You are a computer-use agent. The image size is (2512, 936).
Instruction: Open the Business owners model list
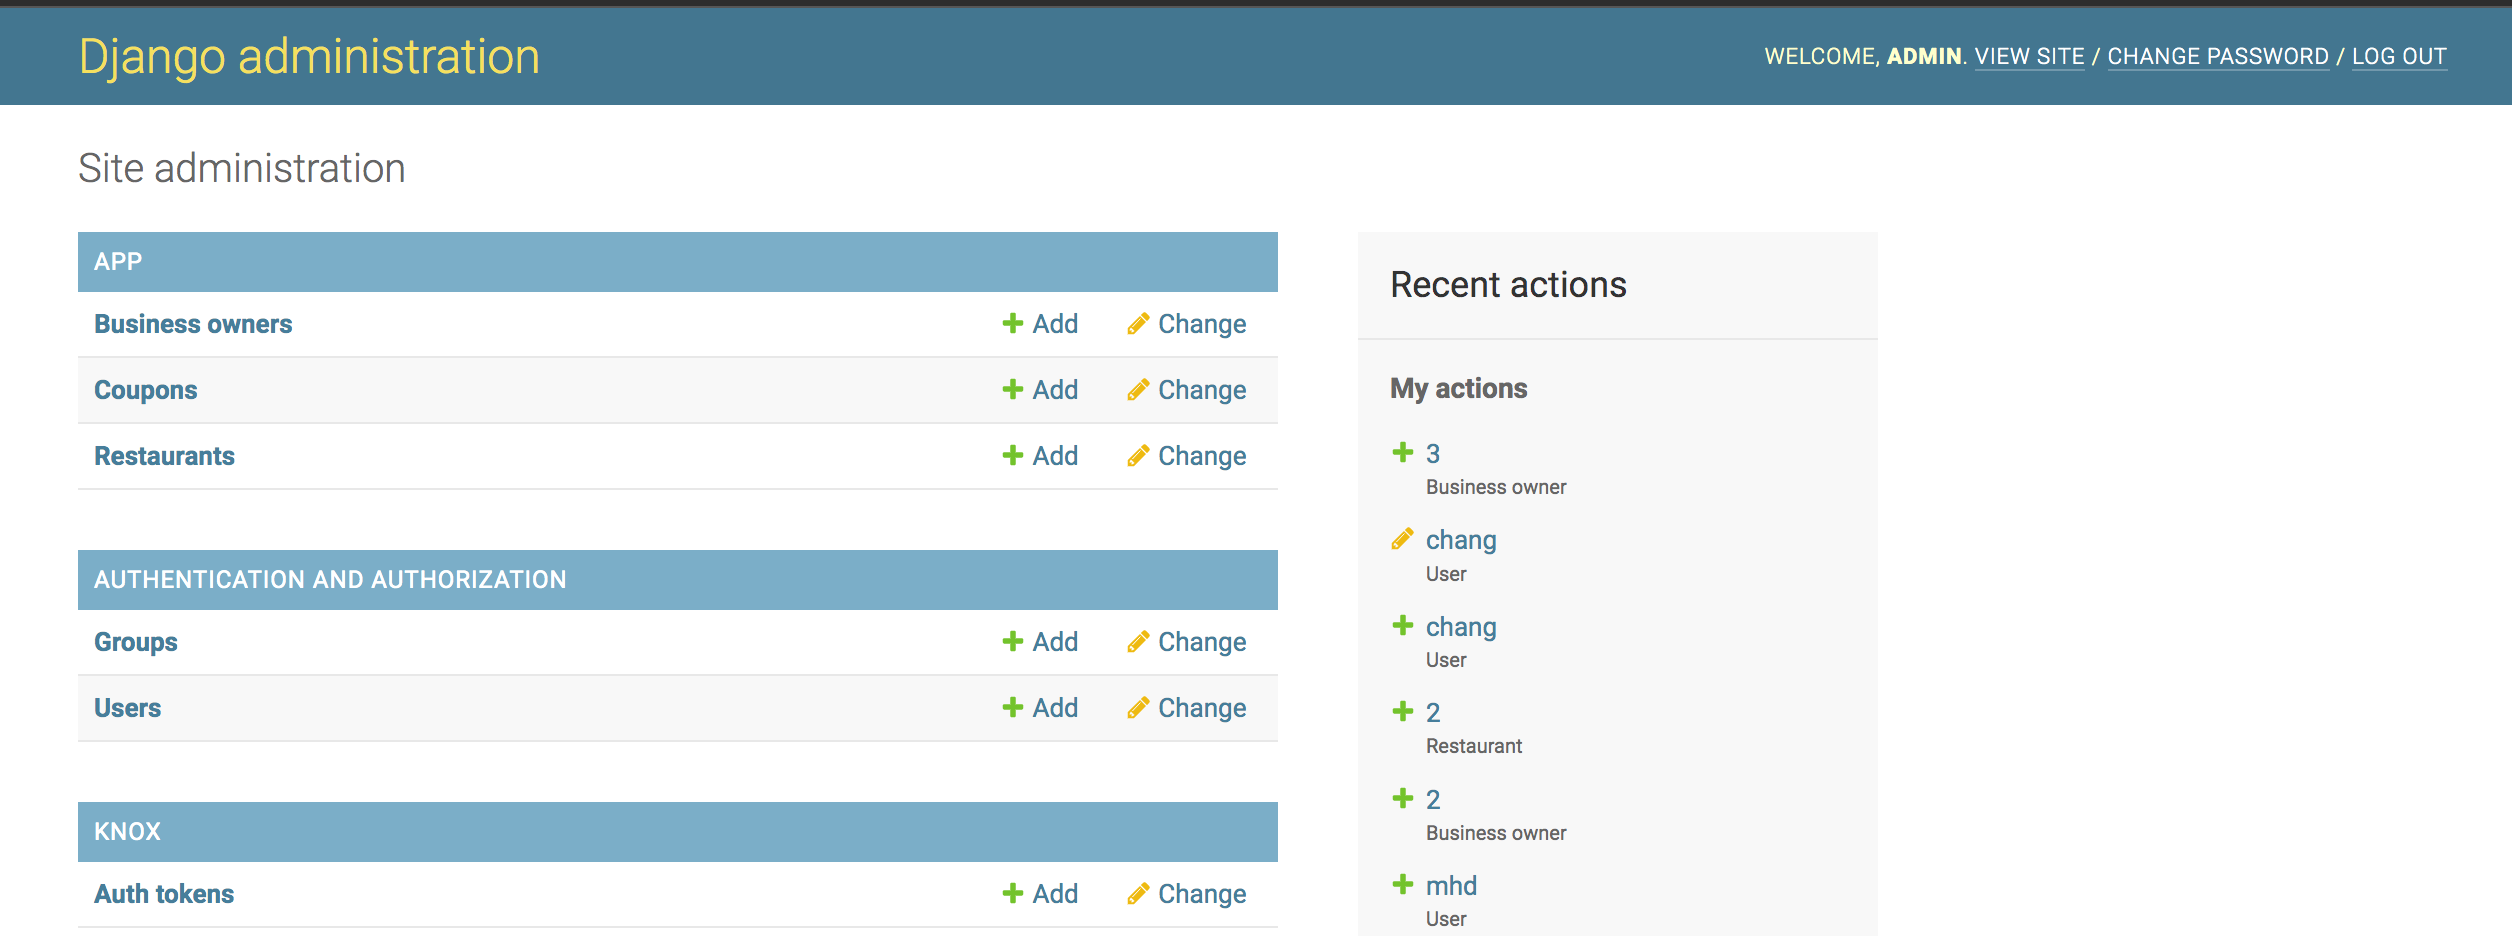[x=193, y=324]
